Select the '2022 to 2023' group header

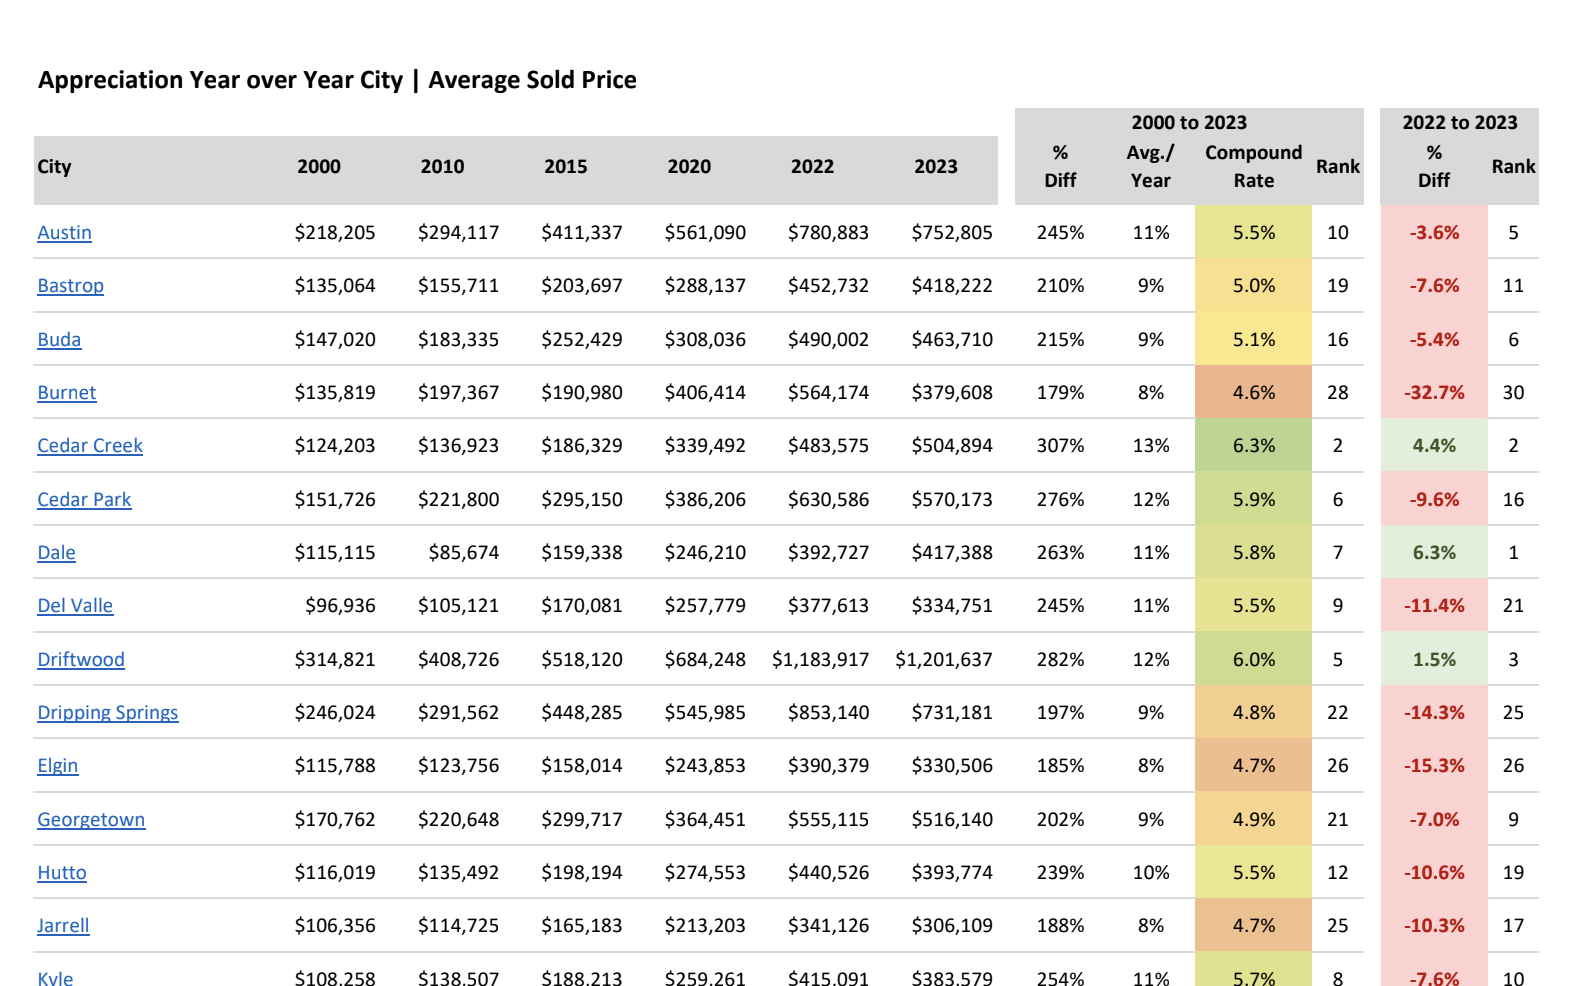[1460, 123]
